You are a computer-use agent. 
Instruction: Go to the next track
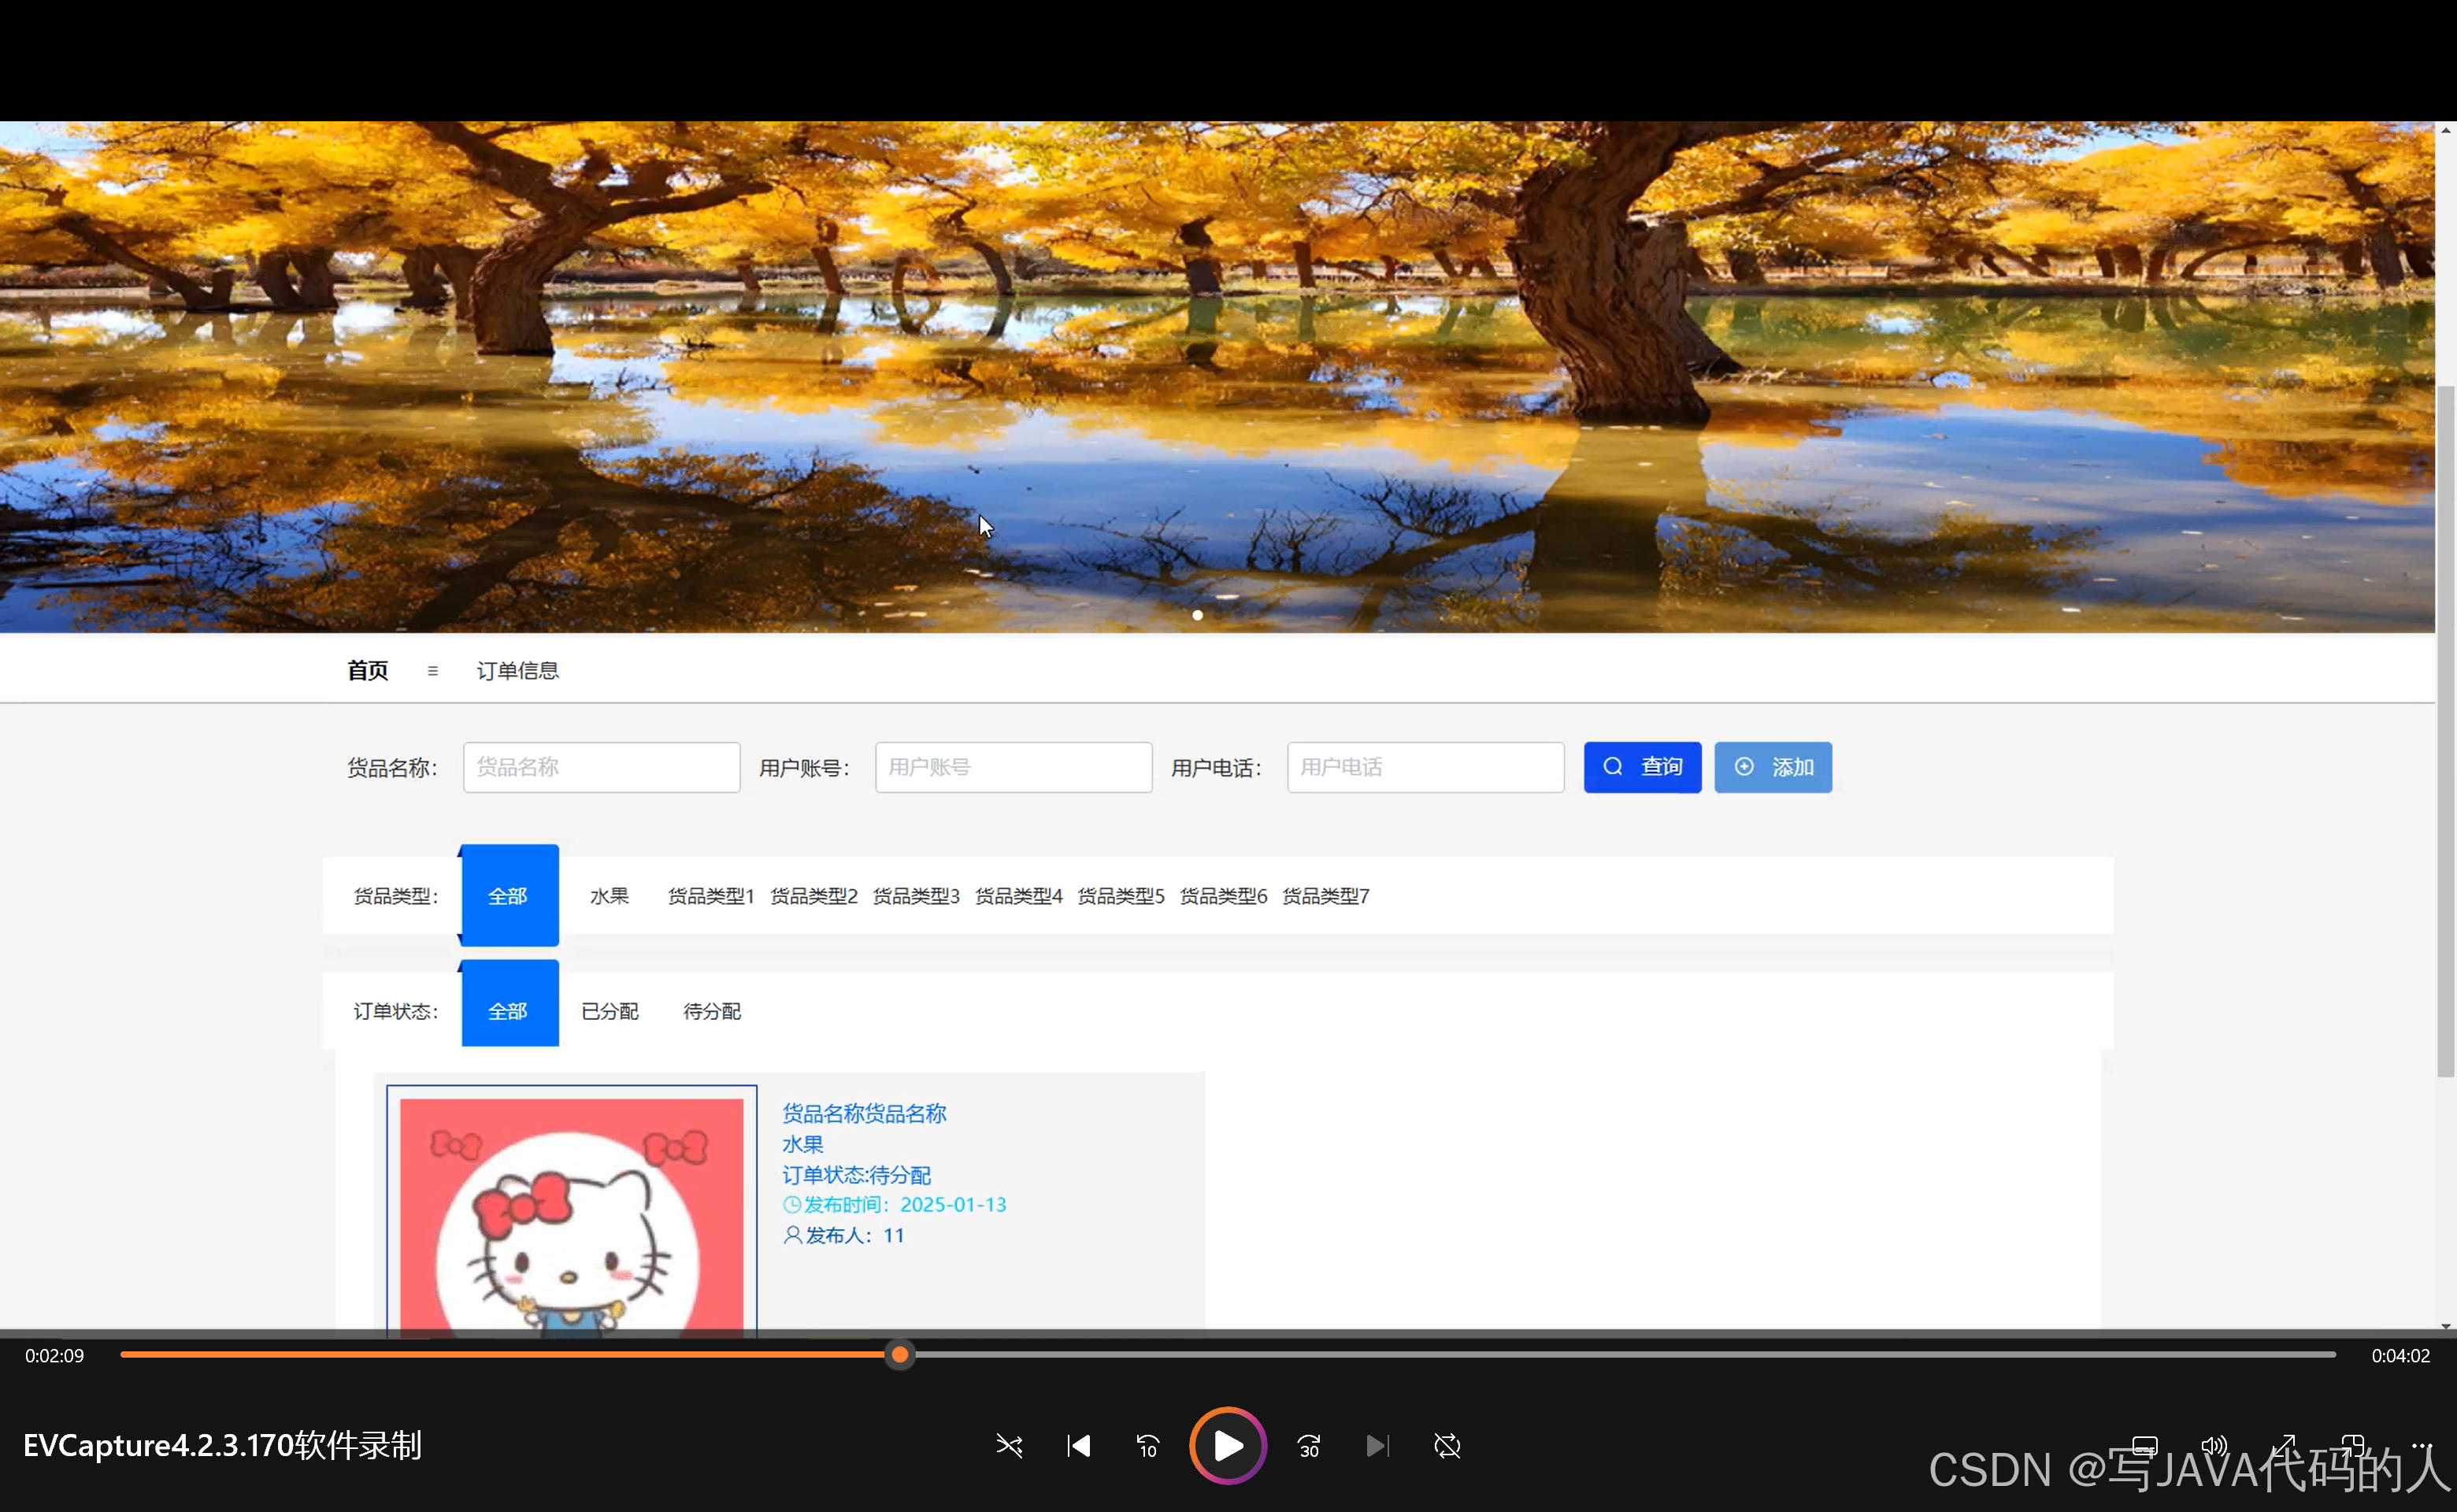click(x=1378, y=1446)
